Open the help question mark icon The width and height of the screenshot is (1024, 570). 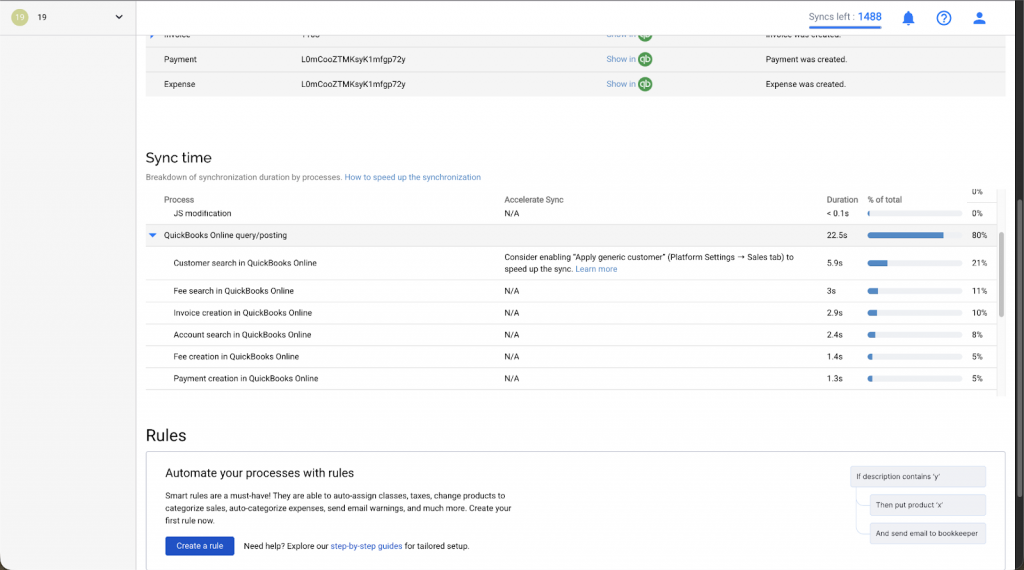pos(943,18)
